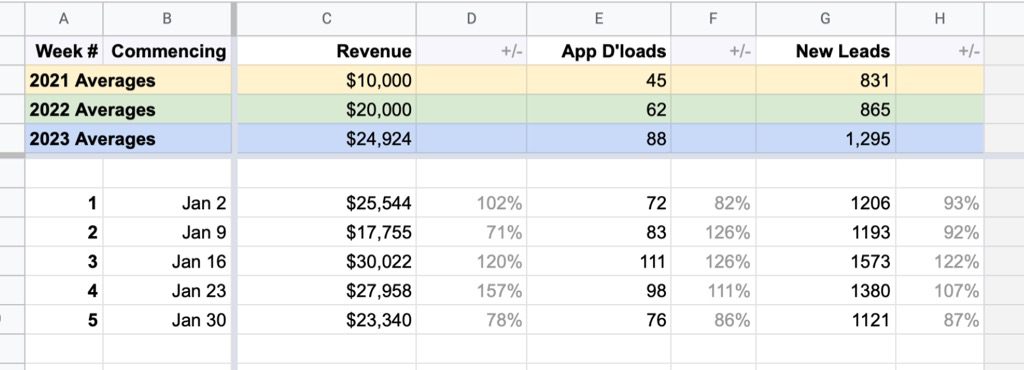
Task: Select the 86% downloads change cell
Action: tap(714, 320)
